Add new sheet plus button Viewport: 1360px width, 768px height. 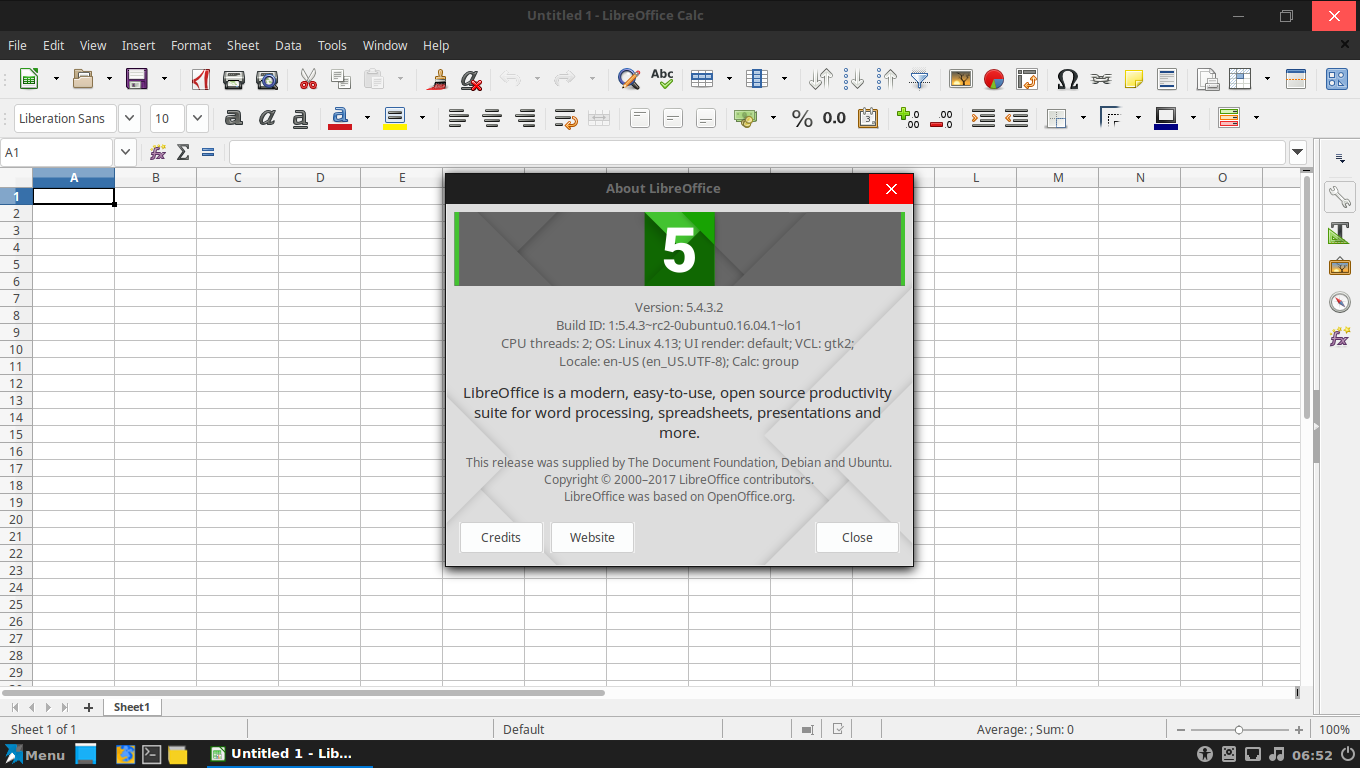(88, 707)
